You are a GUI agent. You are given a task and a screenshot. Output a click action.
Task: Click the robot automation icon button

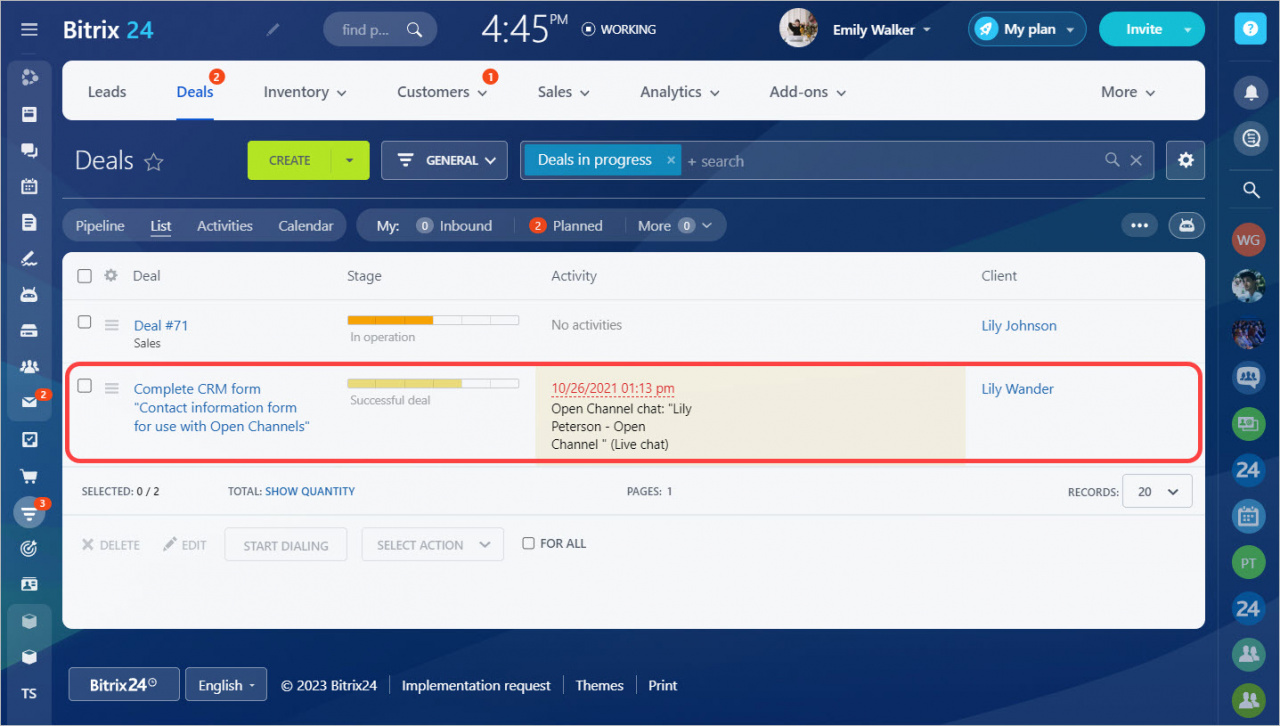tap(1187, 225)
